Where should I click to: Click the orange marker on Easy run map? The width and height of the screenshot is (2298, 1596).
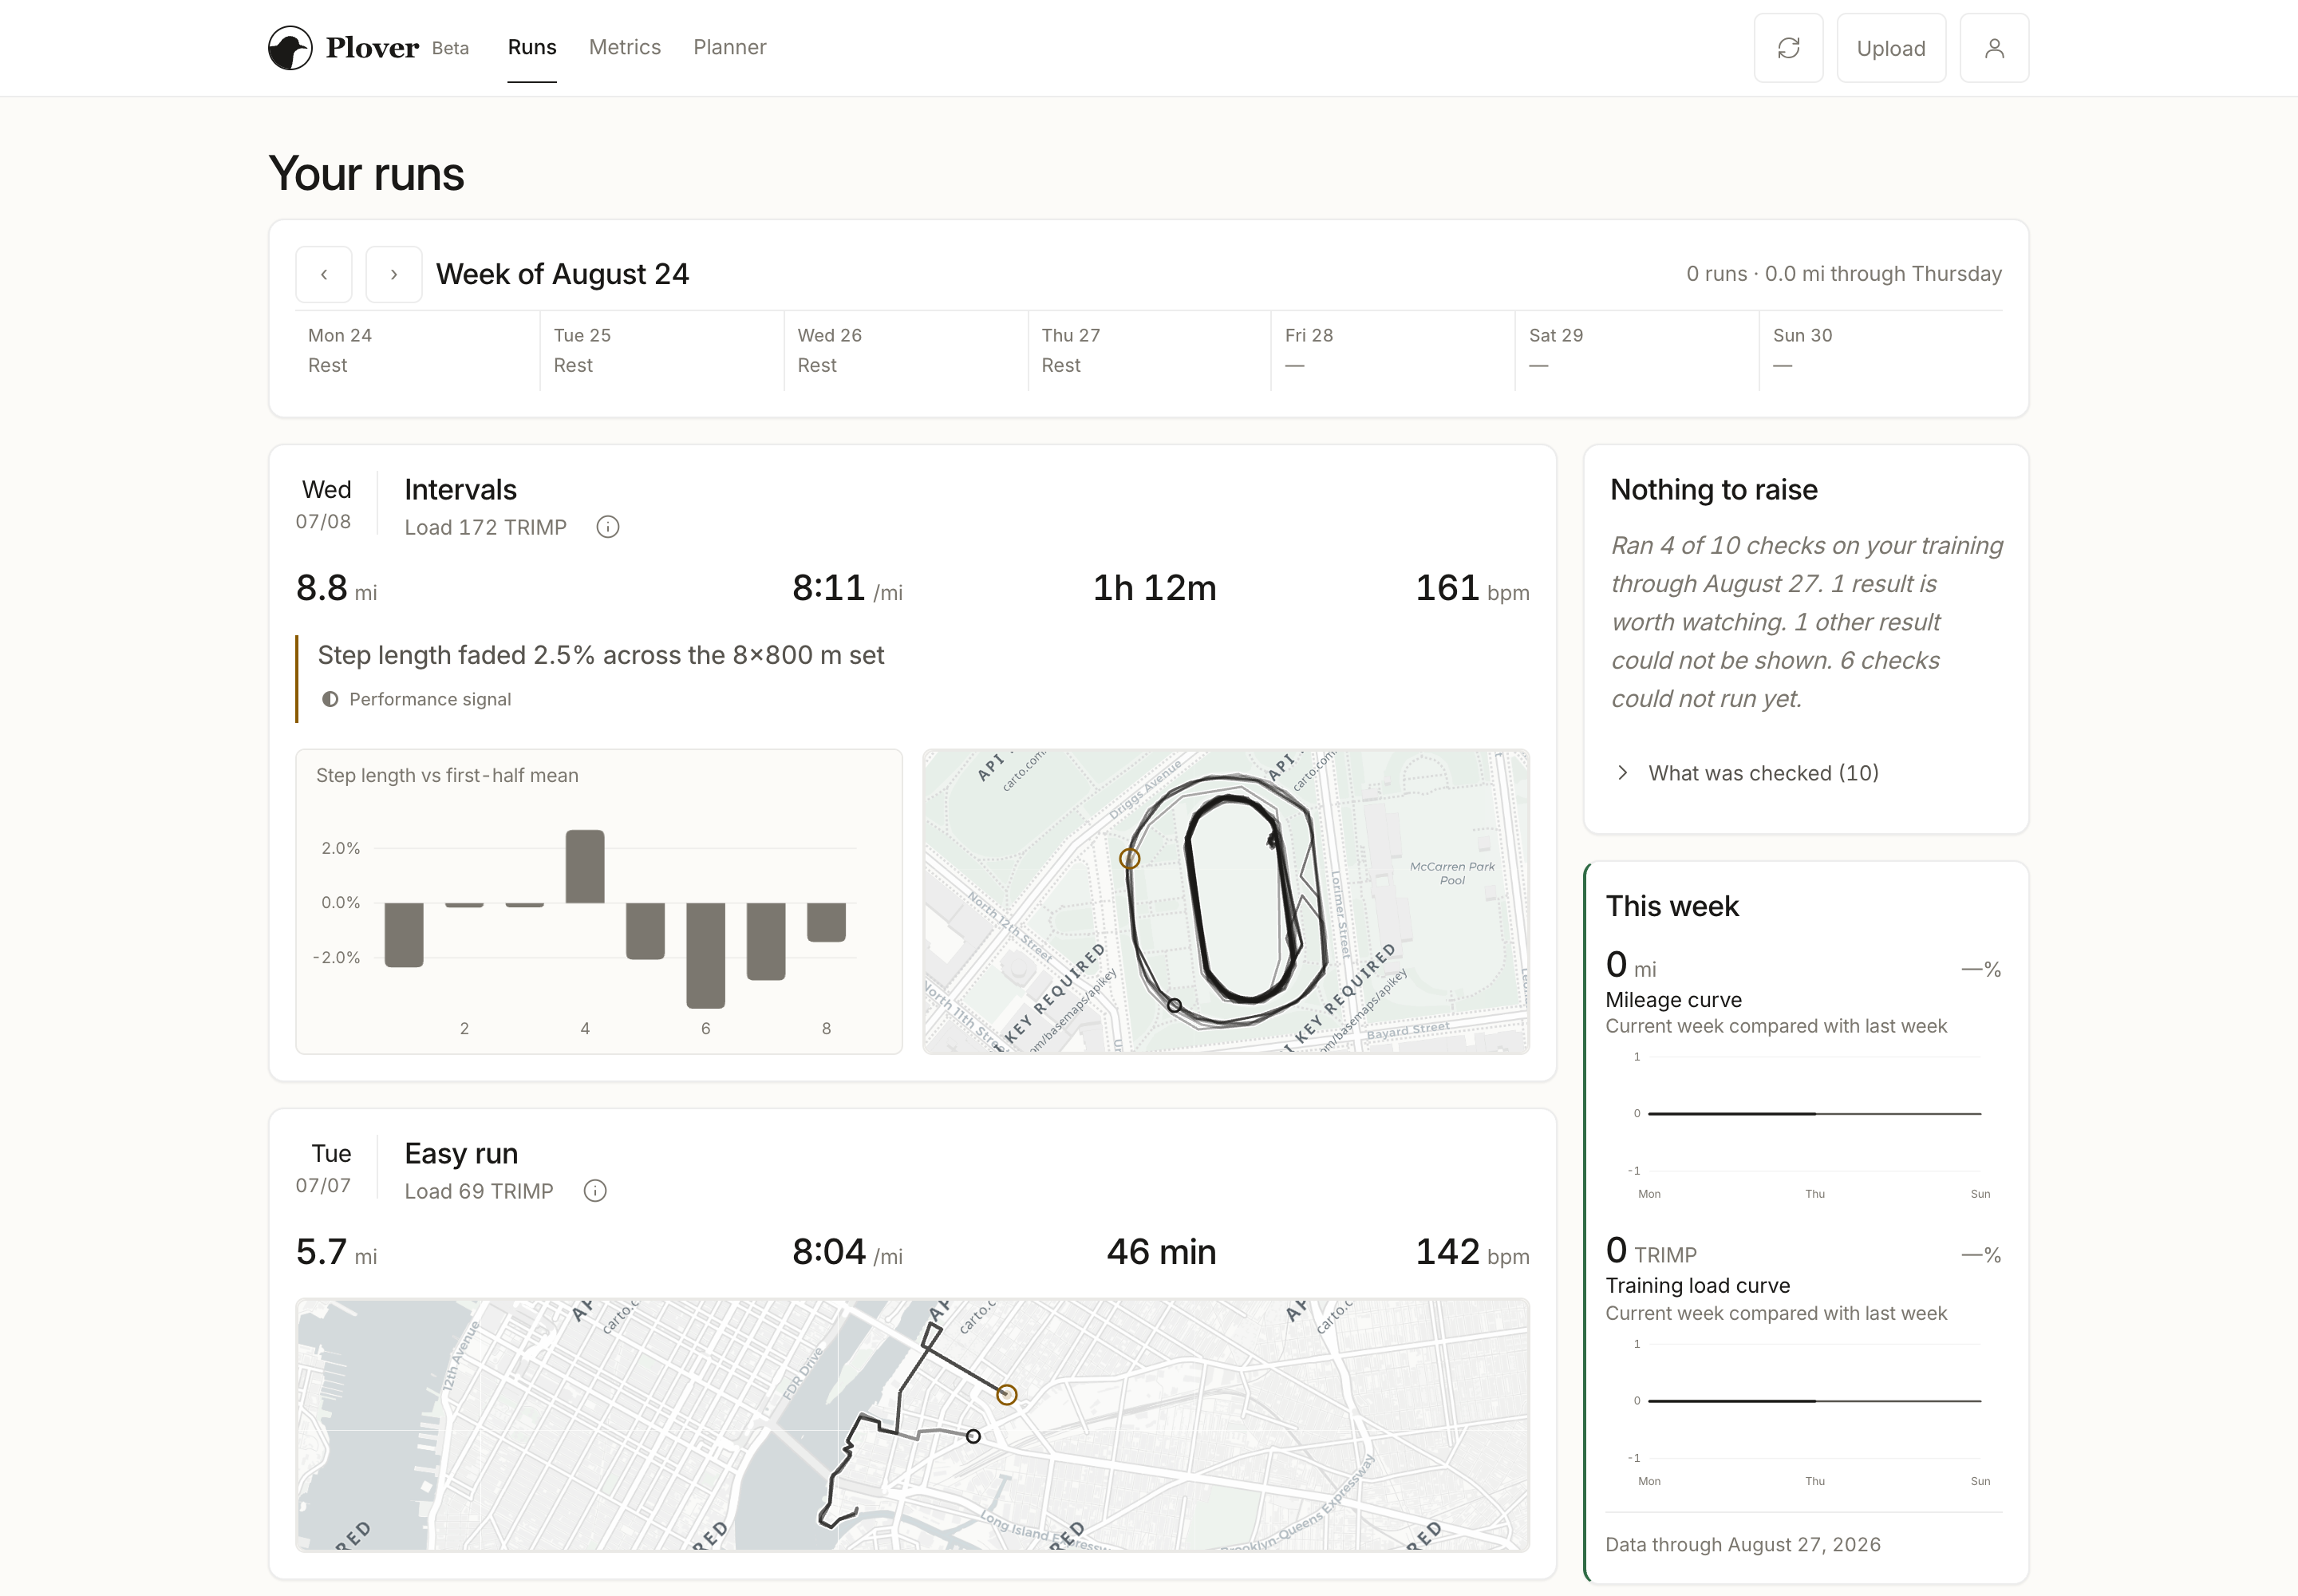1007,1394
